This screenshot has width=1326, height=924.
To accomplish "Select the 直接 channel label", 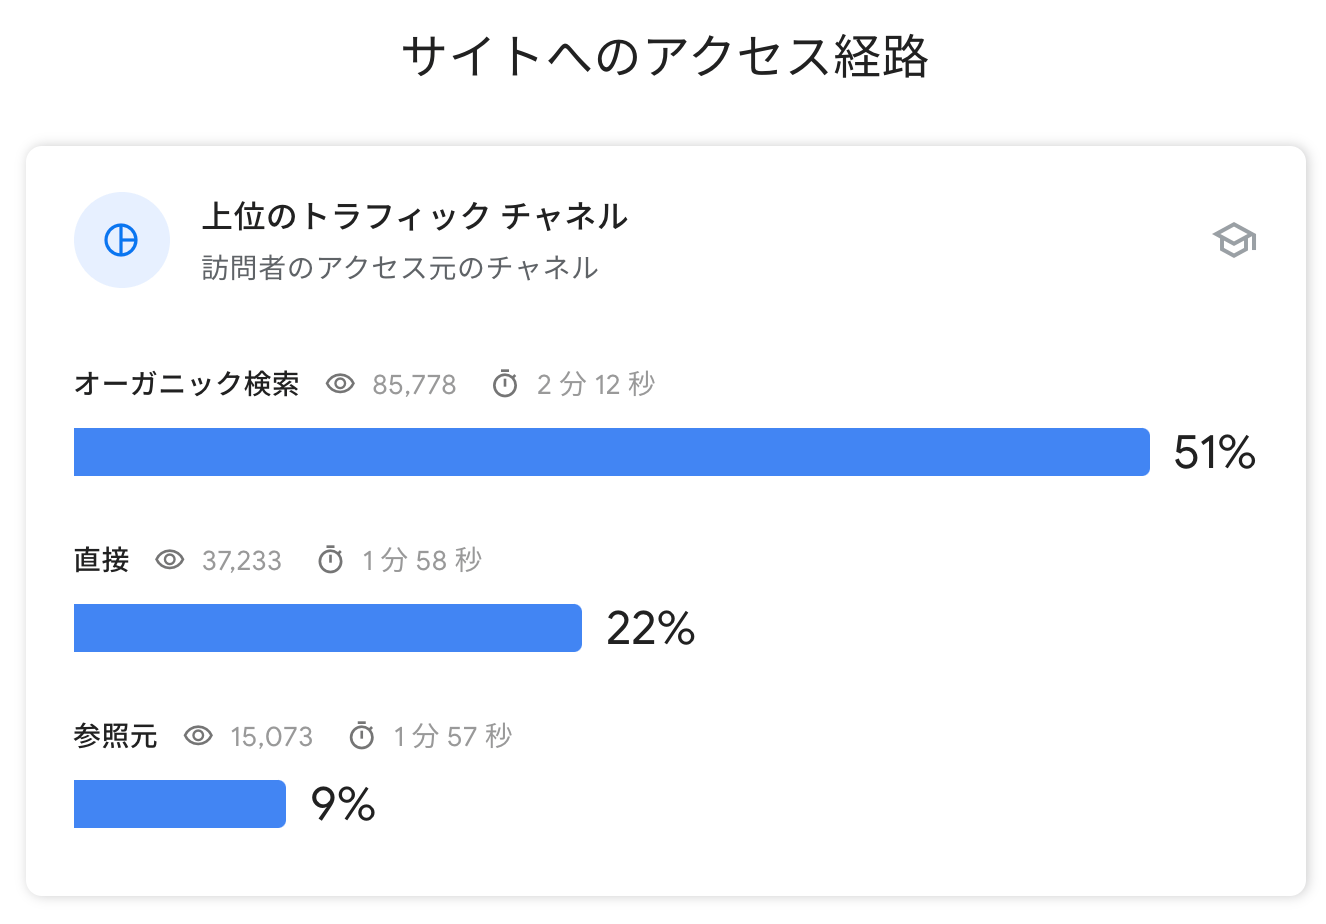I will pos(102,560).
